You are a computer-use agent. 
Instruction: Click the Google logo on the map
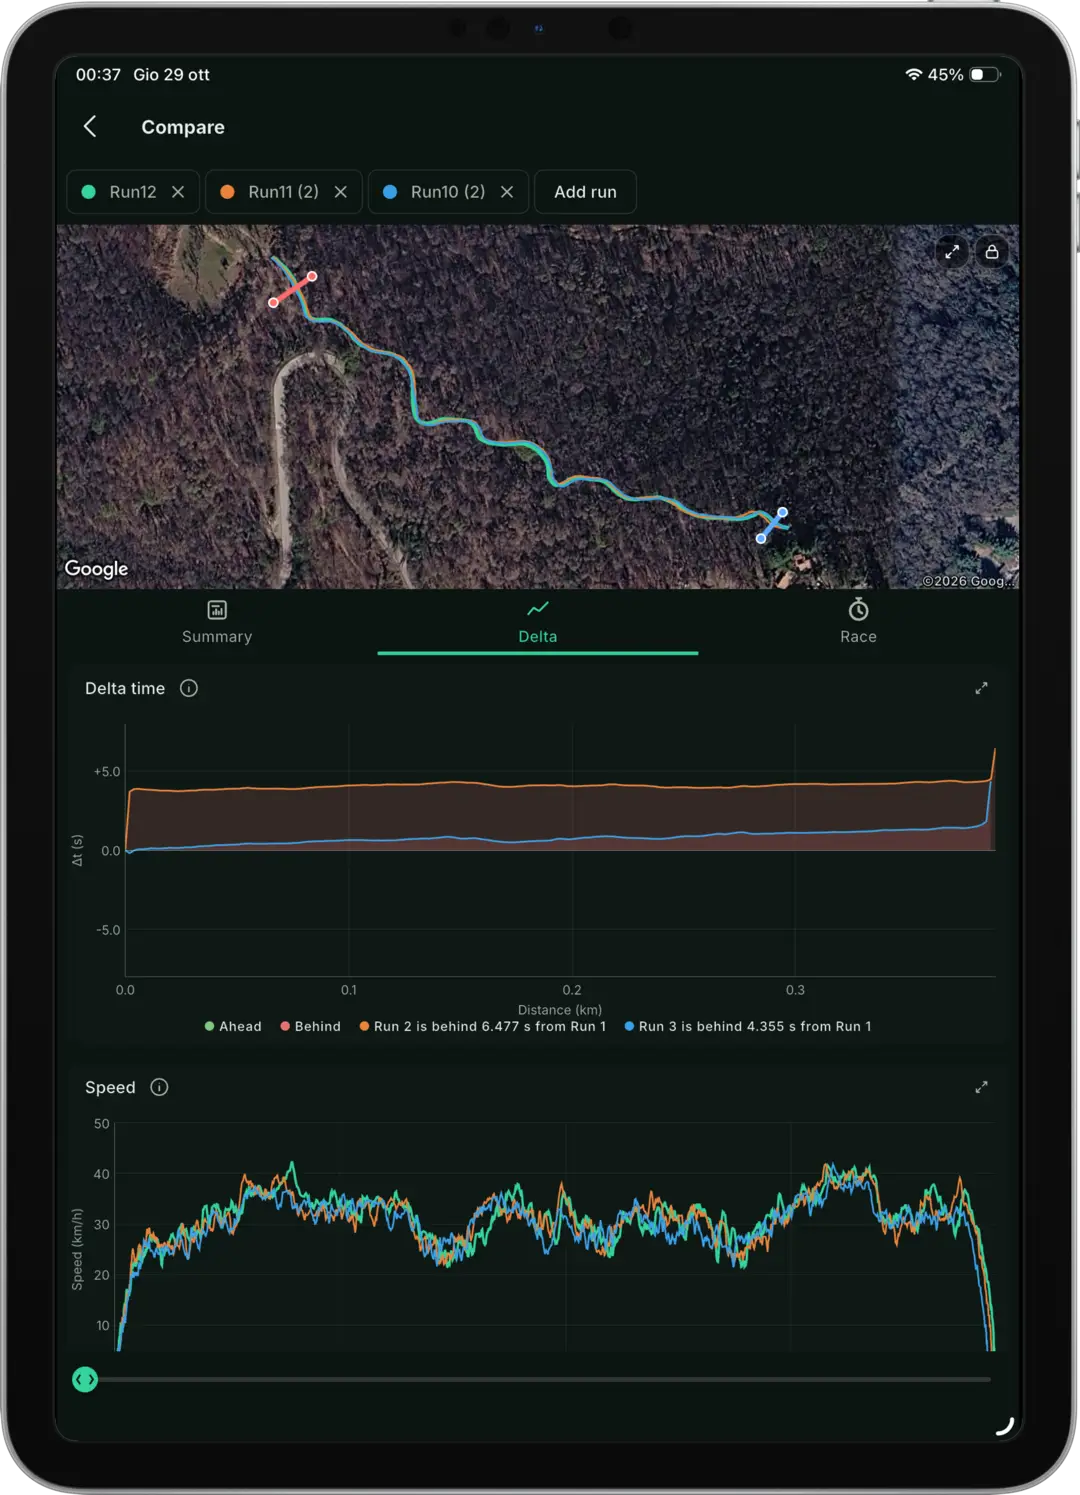coord(96,568)
